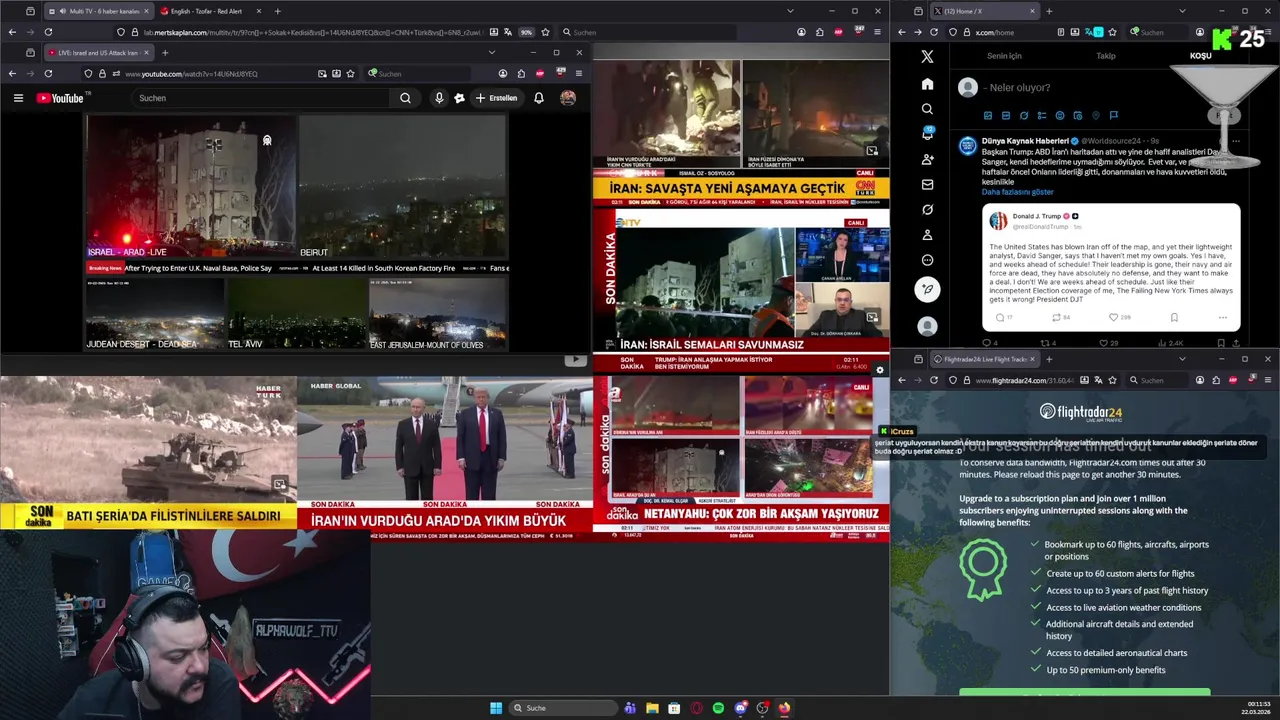Image resolution: width=1280 pixels, height=720 pixels.
Task: Select the KOŞU tab on X
Action: 1200,56
